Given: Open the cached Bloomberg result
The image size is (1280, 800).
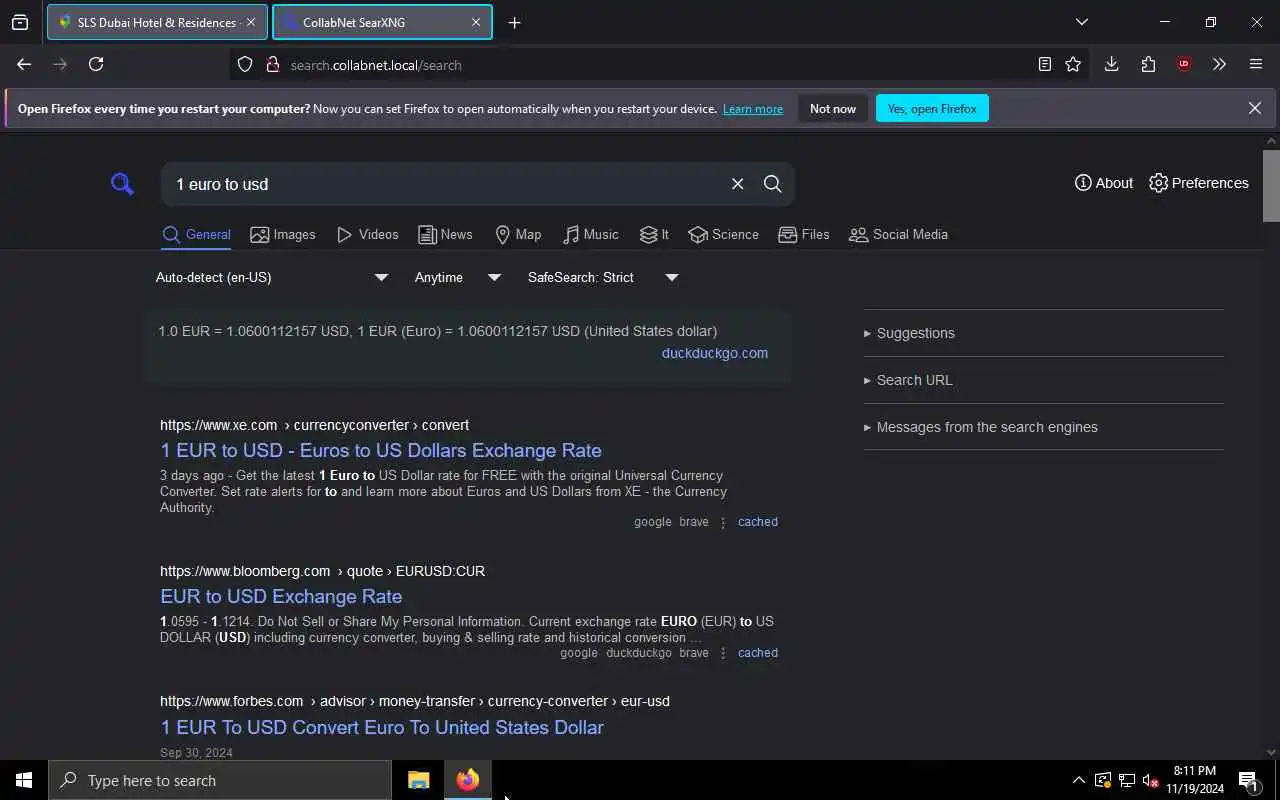Looking at the screenshot, I should (757, 653).
